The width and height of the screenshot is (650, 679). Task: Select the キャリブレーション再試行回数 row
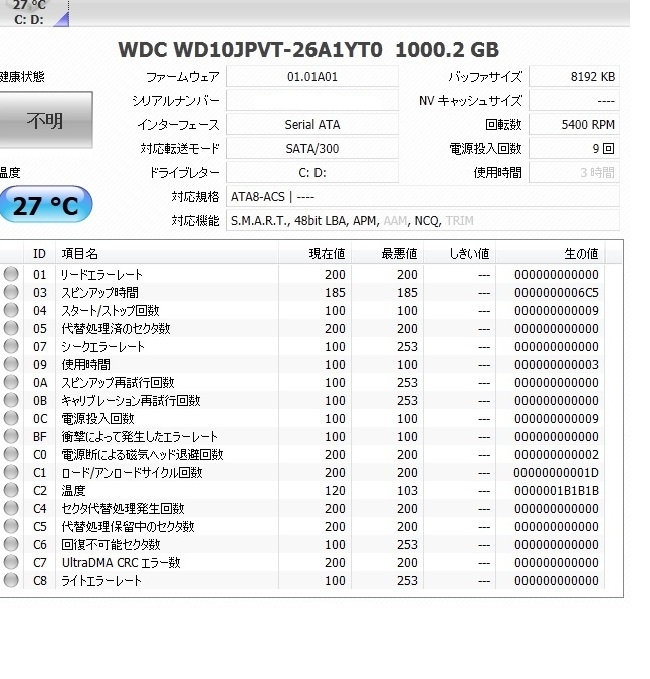(302, 400)
